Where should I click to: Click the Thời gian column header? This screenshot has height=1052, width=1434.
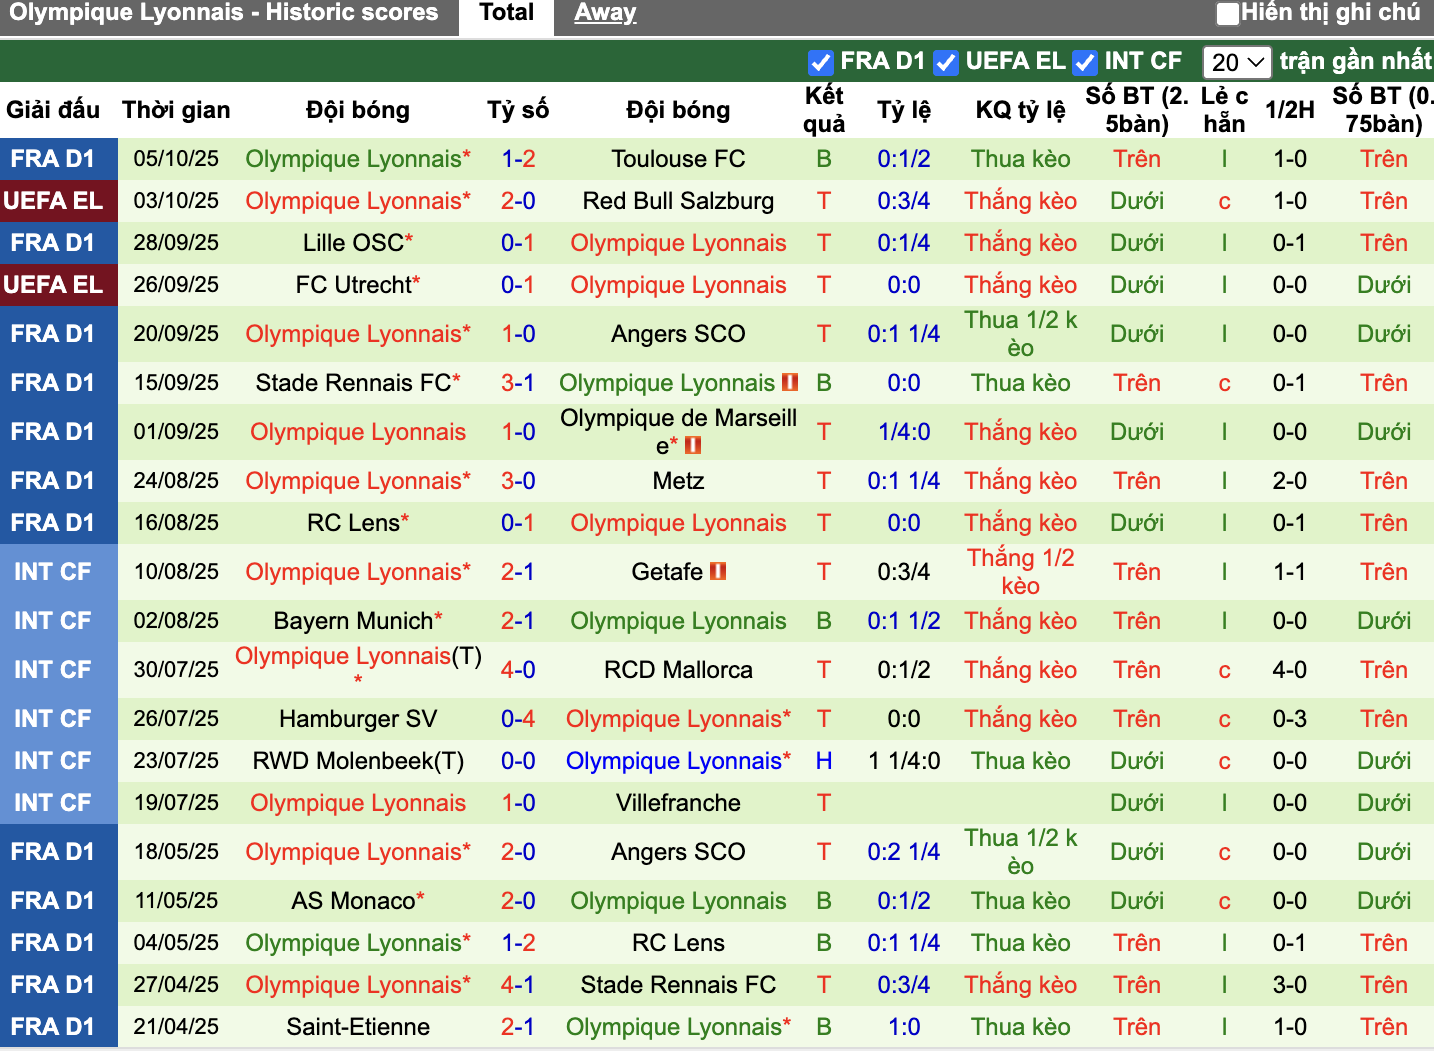pos(176,110)
